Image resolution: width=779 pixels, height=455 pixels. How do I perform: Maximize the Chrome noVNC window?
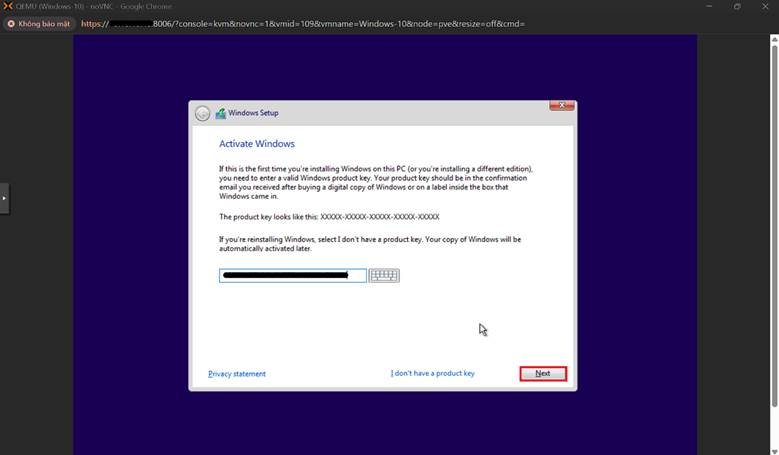coord(737,6)
